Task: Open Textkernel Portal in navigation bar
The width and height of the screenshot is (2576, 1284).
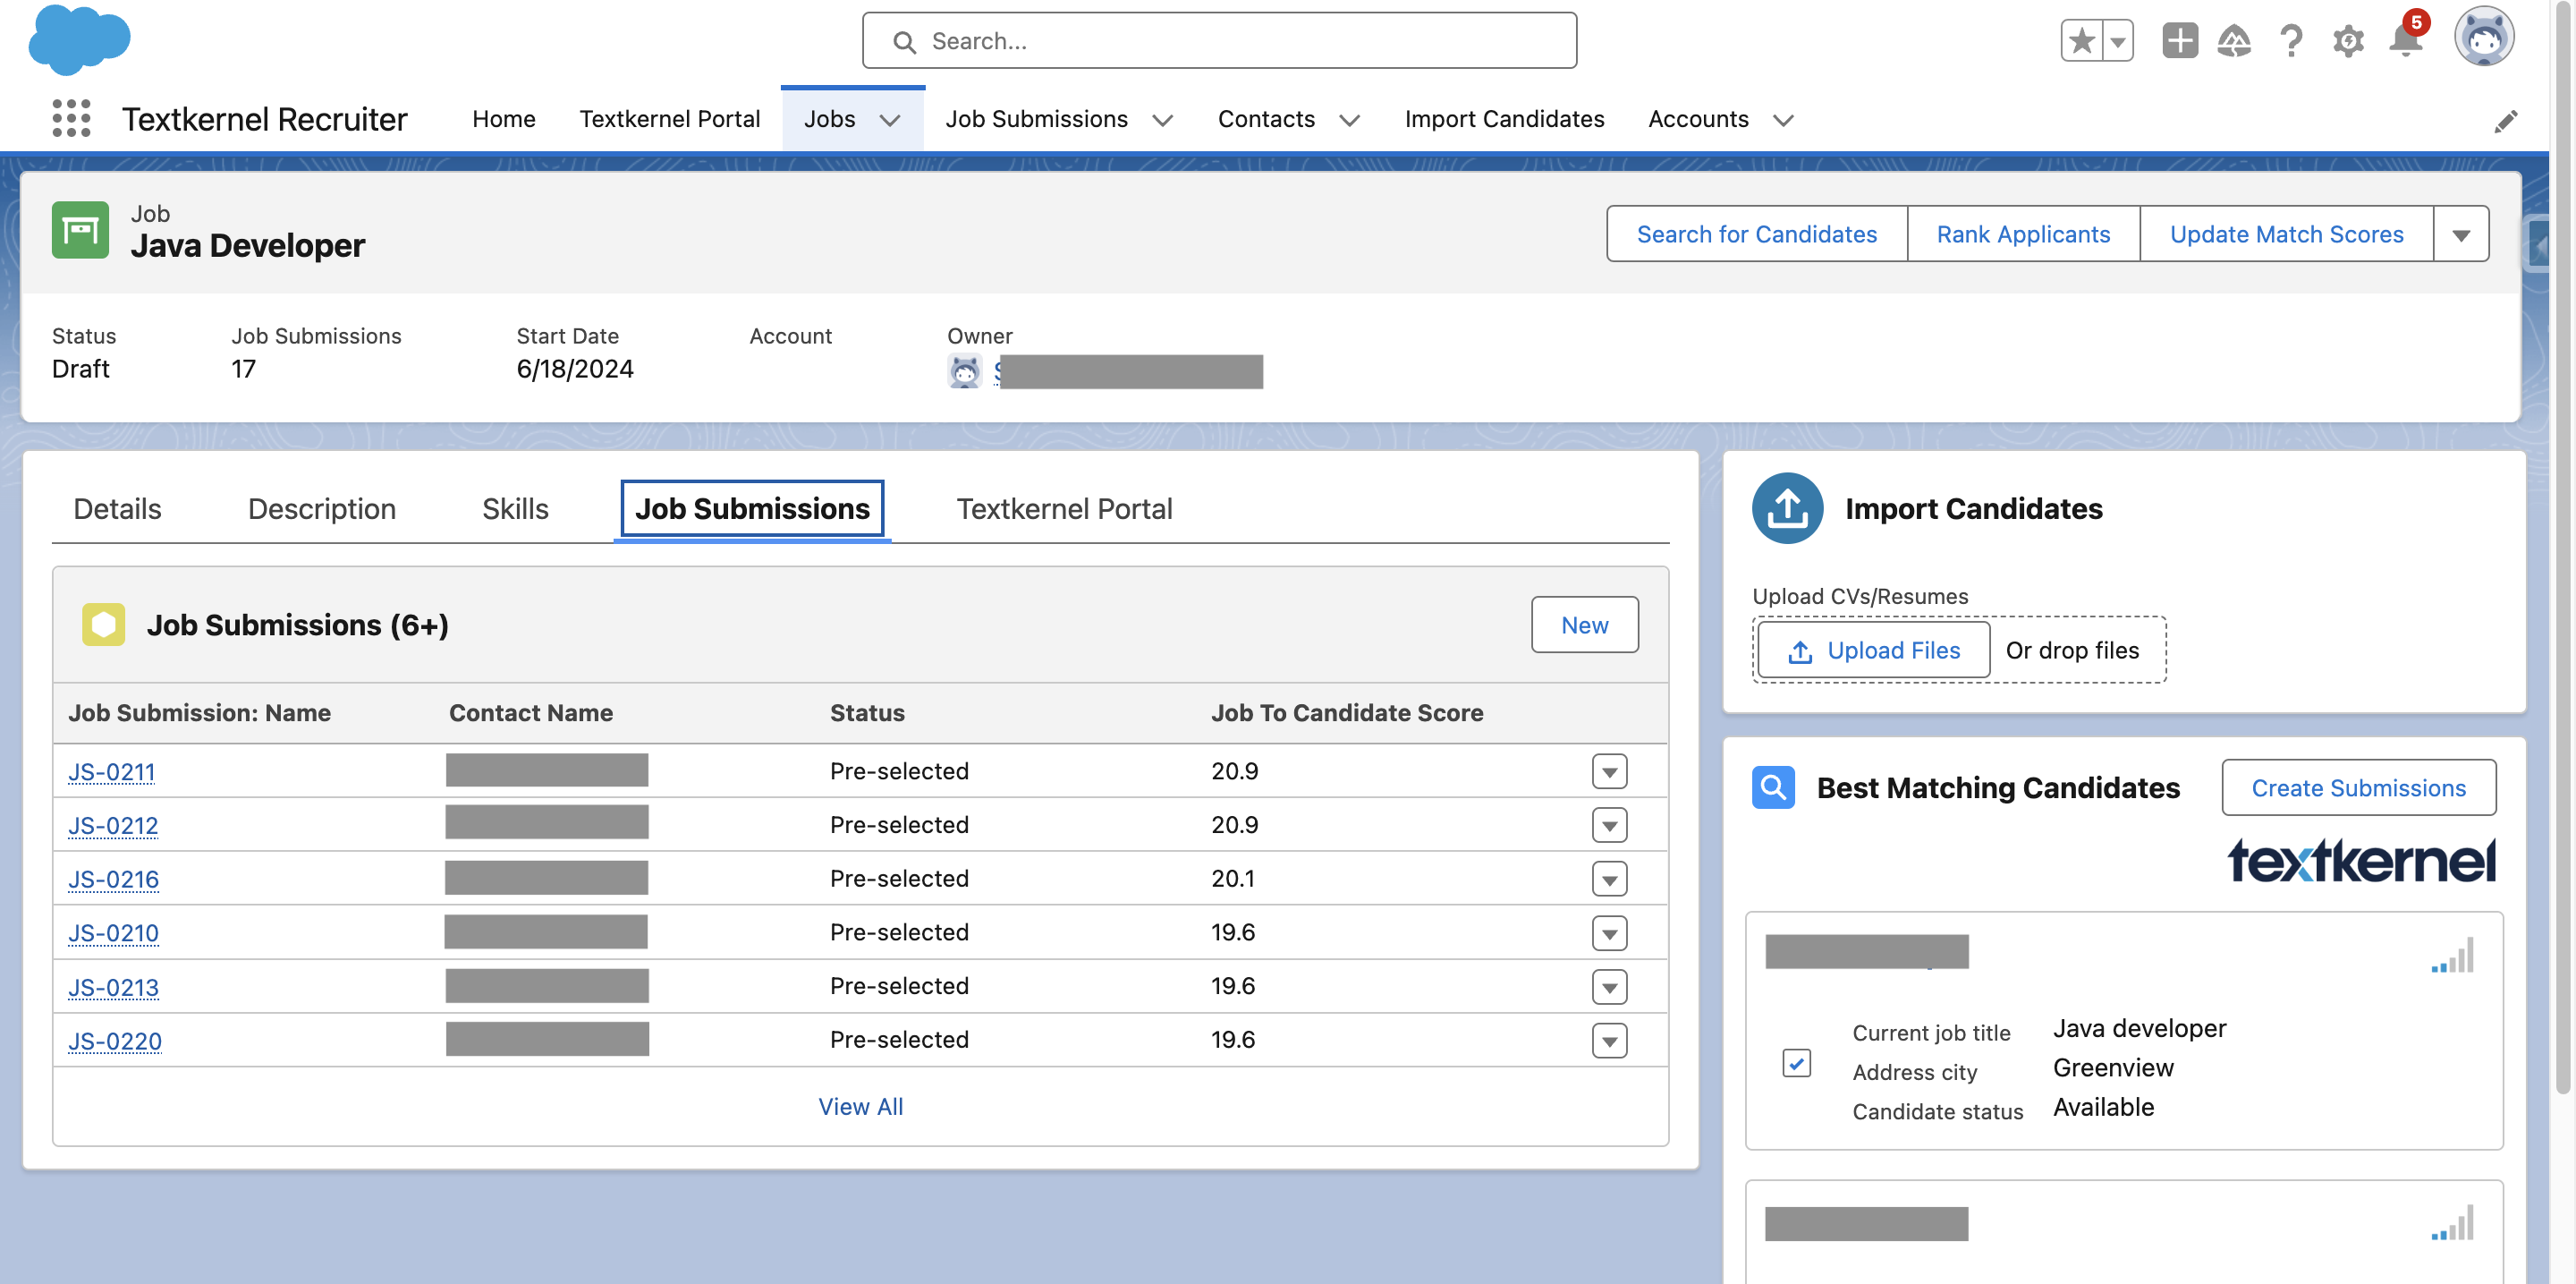Action: (670, 119)
